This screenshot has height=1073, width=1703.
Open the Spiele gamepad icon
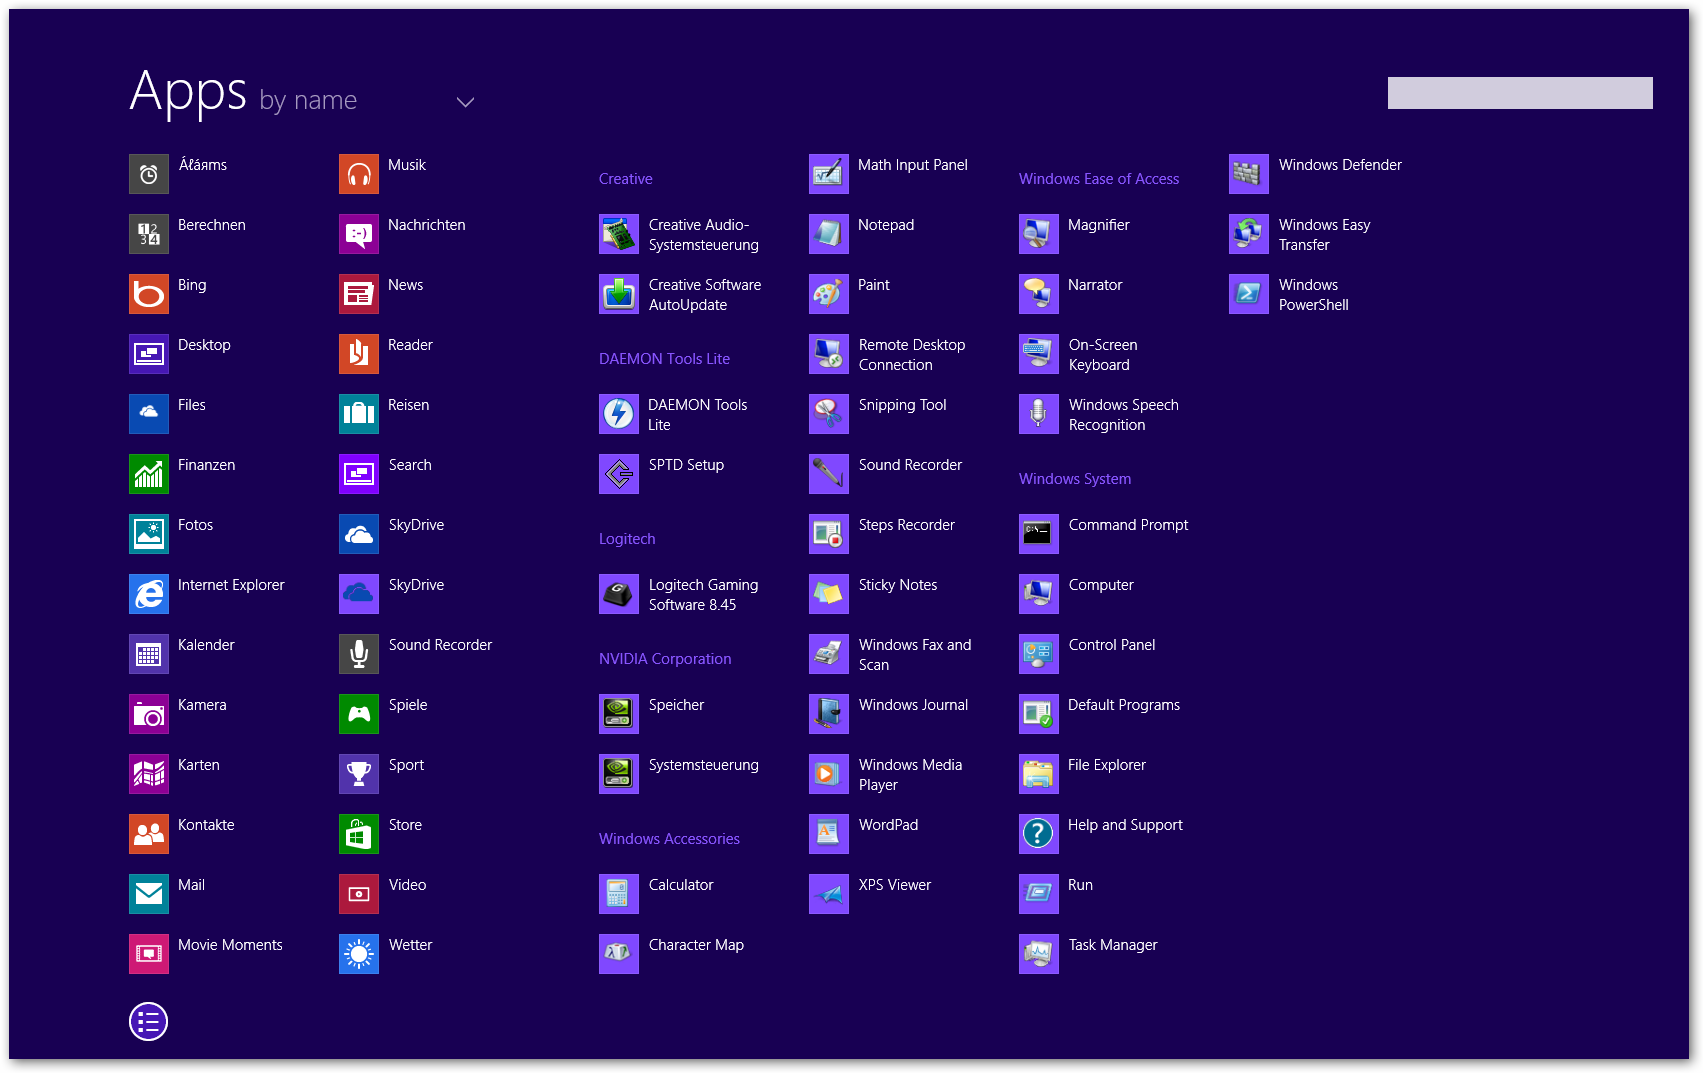(x=359, y=714)
